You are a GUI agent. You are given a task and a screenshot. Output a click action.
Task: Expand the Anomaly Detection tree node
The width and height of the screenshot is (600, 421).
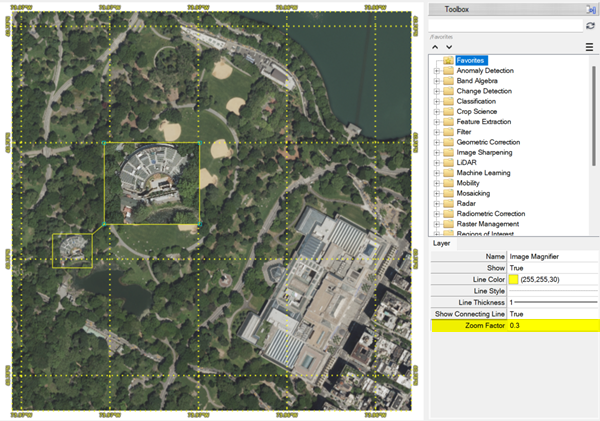point(436,70)
